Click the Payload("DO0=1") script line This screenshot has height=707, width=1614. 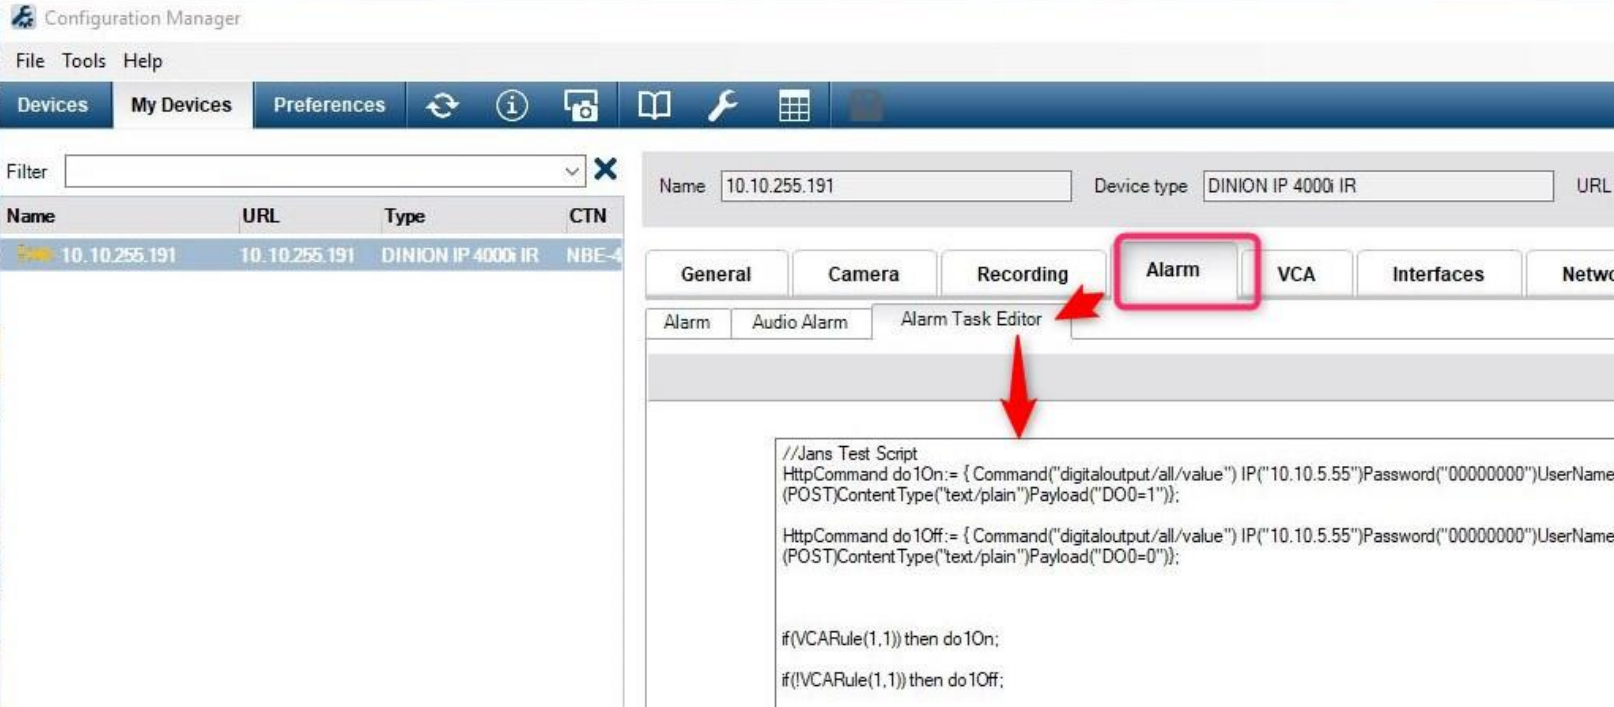pos(980,495)
